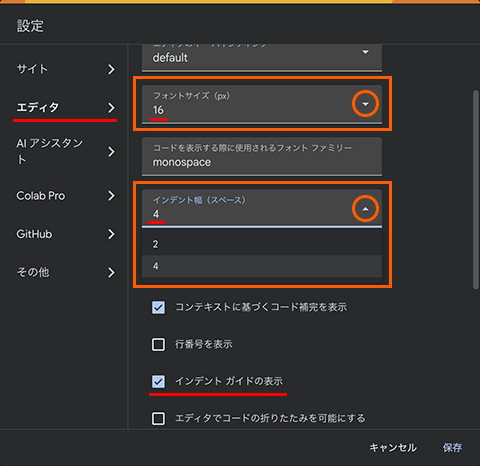The width and height of the screenshot is (480, 466).
Task: Click the コンテキストに基づくコード補完を表示 label
Action: (261, 307)
